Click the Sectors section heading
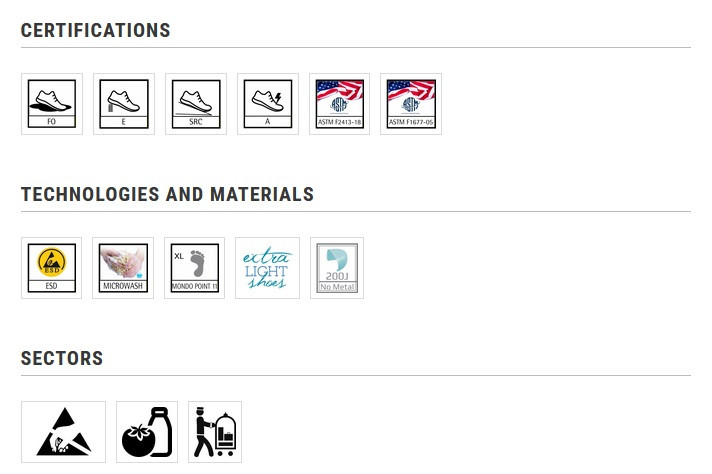This screenshot has width=712, height=474. (62, 358)
